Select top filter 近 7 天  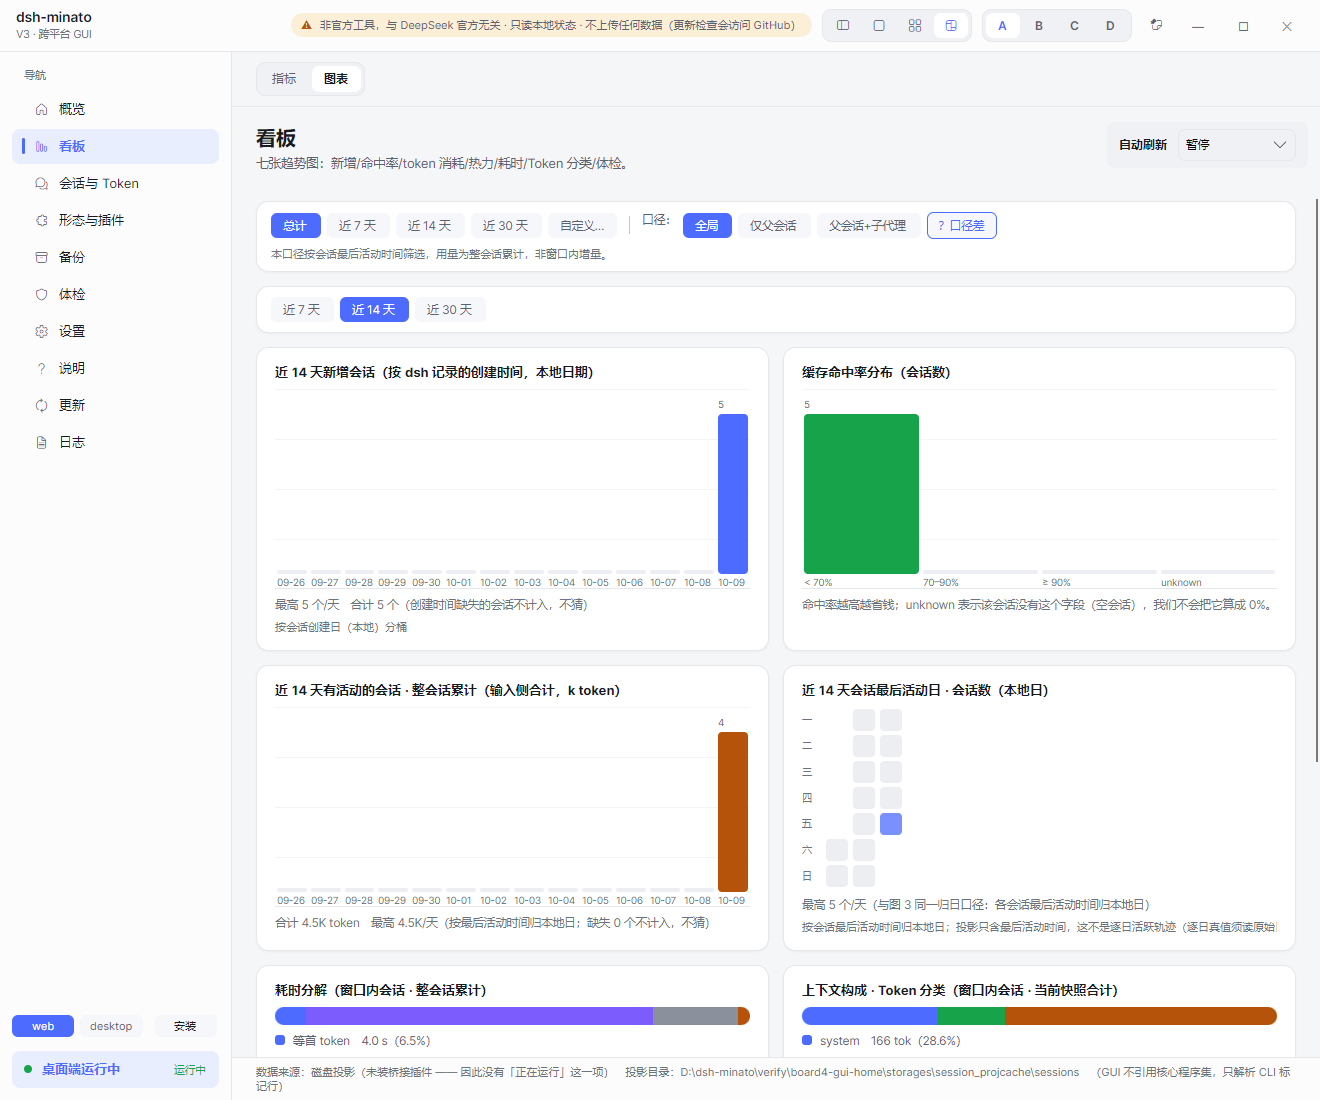357,226
